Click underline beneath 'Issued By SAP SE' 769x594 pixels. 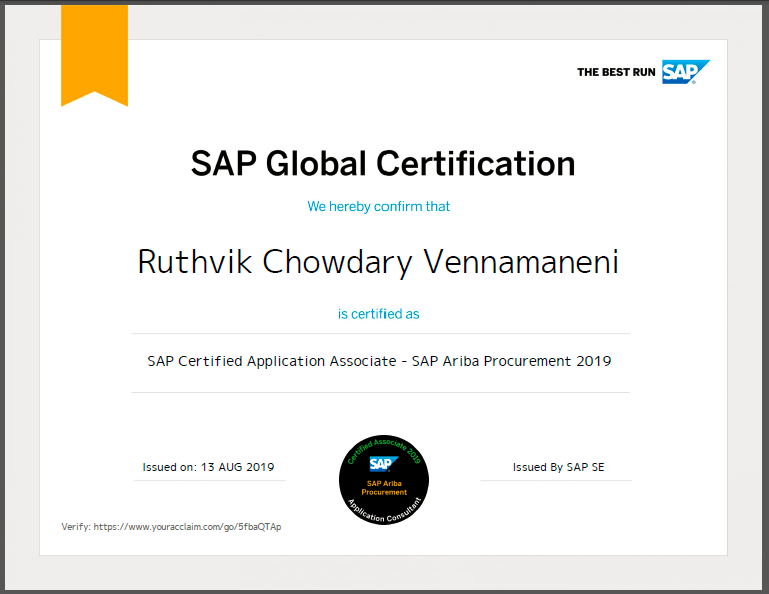pos(556,481)
